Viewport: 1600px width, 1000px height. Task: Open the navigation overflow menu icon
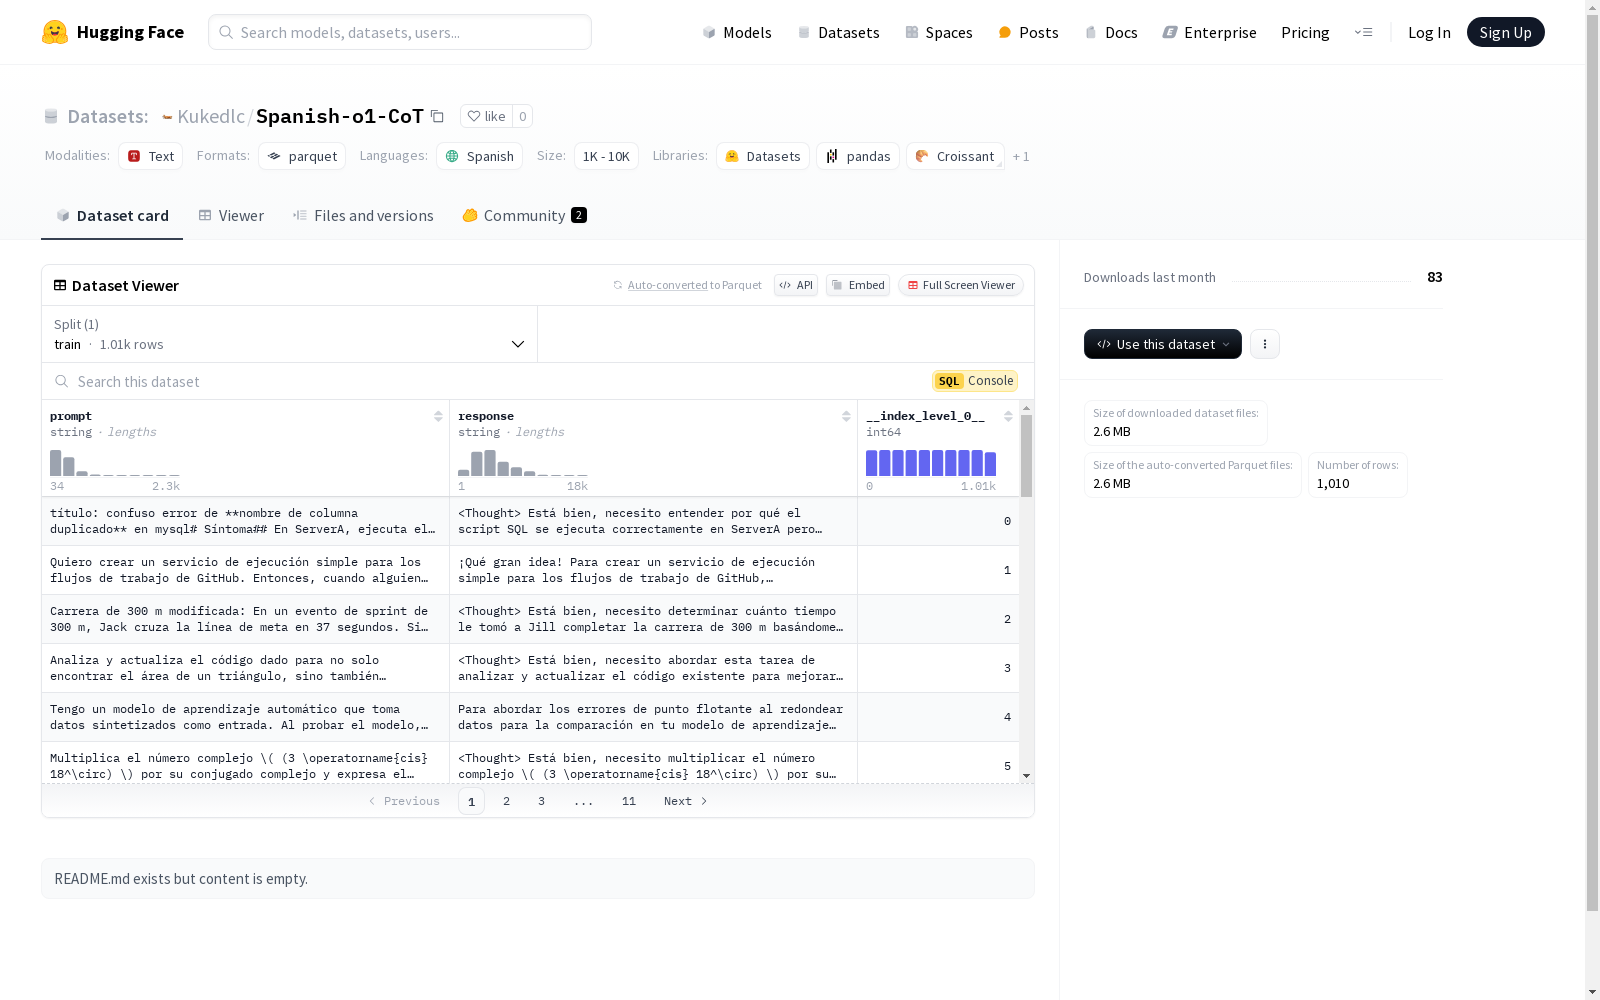(x=1363, y=32)
